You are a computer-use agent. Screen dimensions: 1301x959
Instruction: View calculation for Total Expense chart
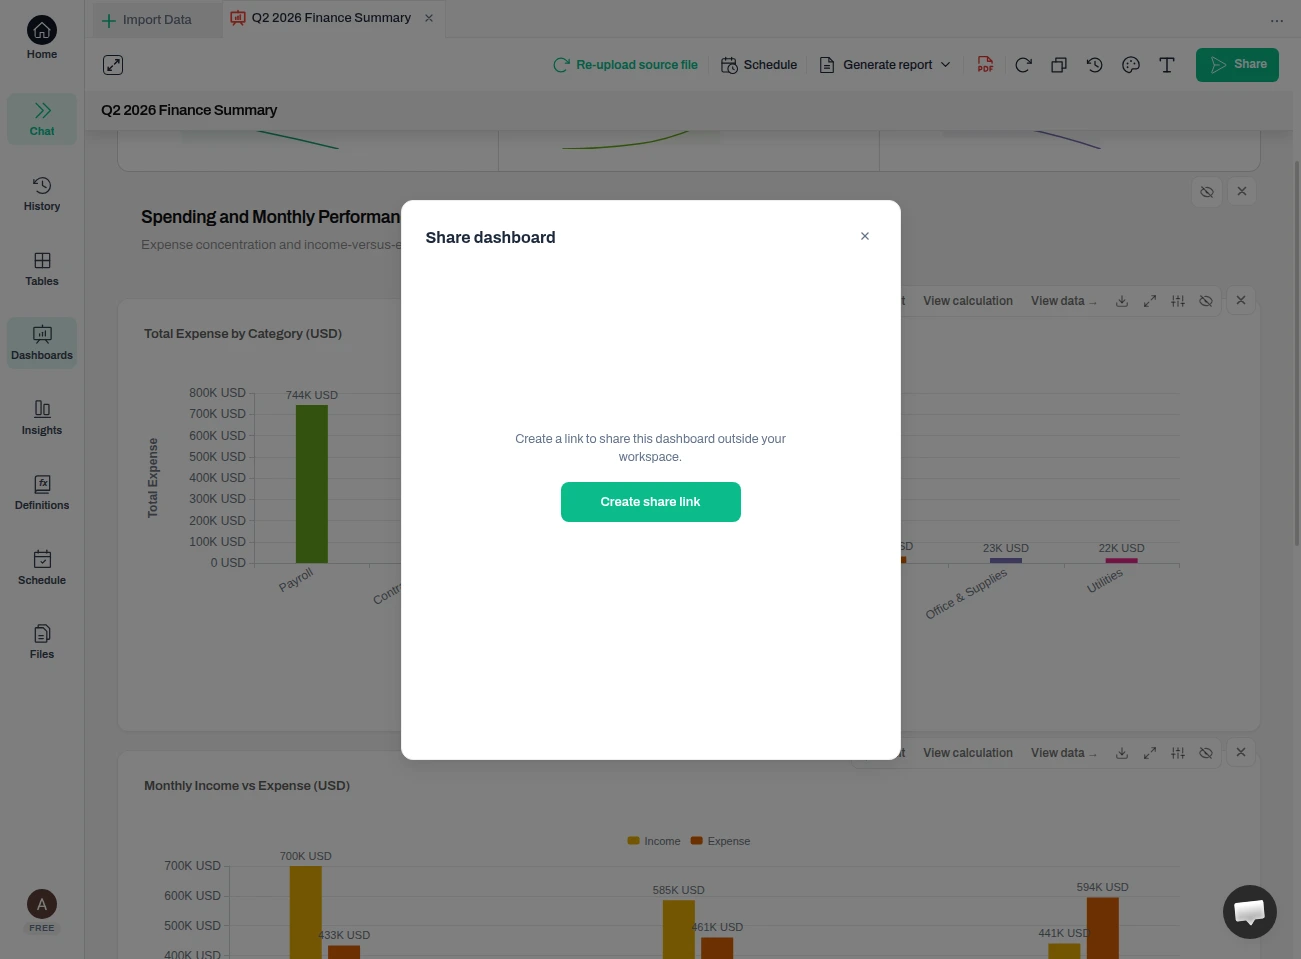(968, 301)
